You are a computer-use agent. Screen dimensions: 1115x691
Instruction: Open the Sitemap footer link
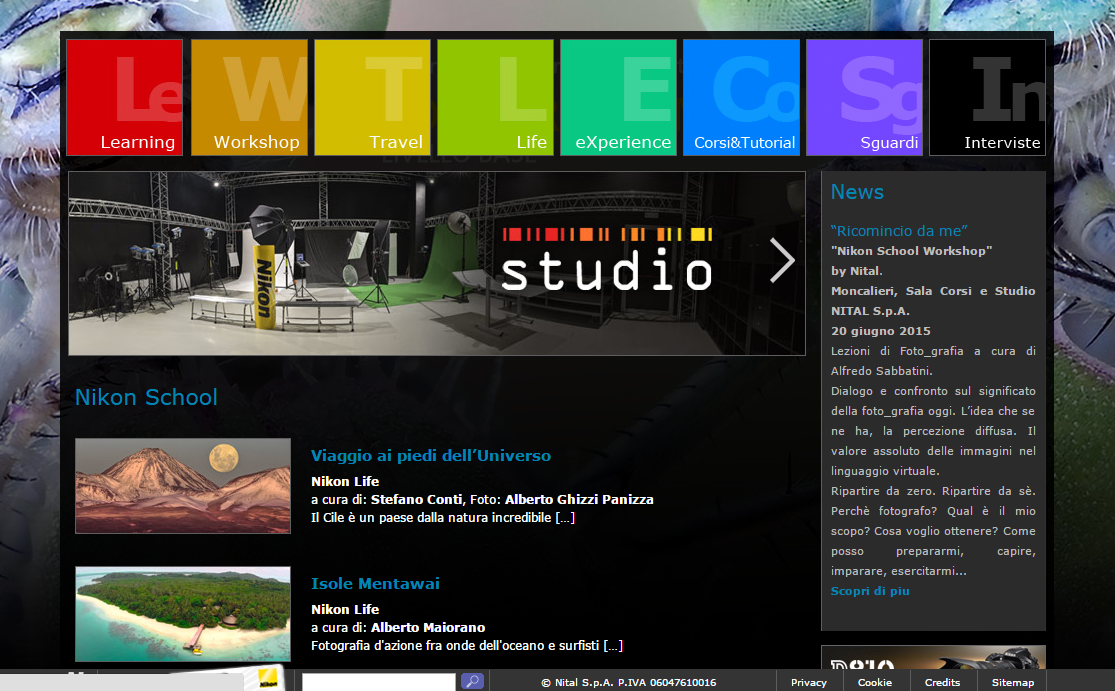pyautogui.click(x=1013, y=682)
